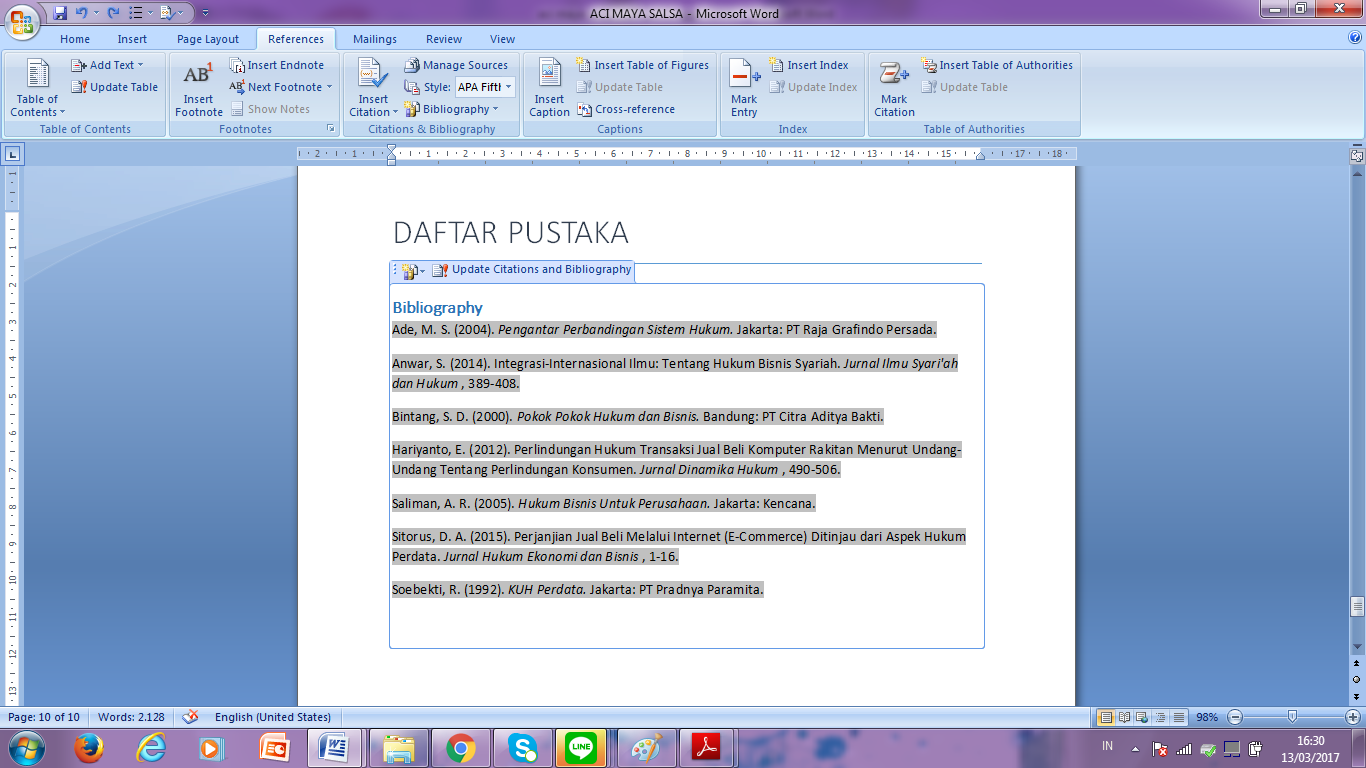Click Update Table in Table of Contents group
The height and width of the screenshot is (768, 1366).
(114, 87)
